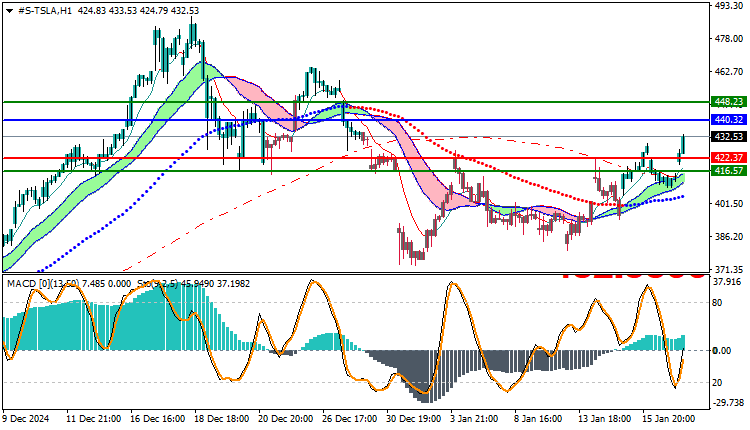Screen dimensions: 750x430
Task: Click the 80 level on the oscillator scale
Action: click(717, 303)
